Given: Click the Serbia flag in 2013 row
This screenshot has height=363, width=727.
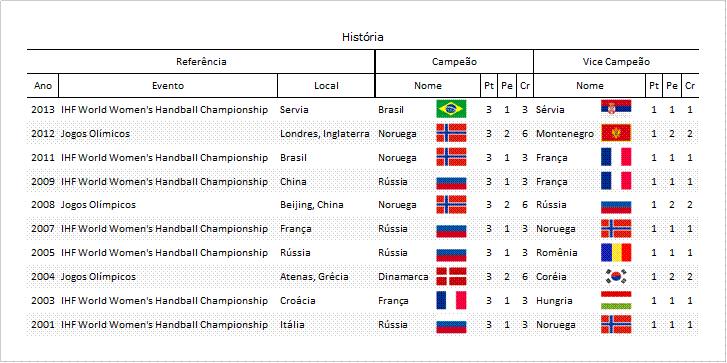Looking at the screenshot, I should pyautogui.click(x=616, y=109).
